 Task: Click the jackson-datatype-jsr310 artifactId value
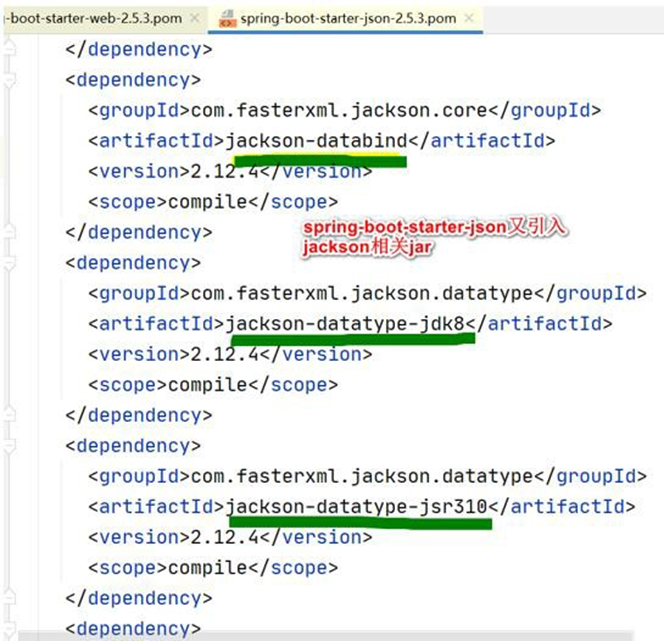pyautogui.click(x=357, y=507)
